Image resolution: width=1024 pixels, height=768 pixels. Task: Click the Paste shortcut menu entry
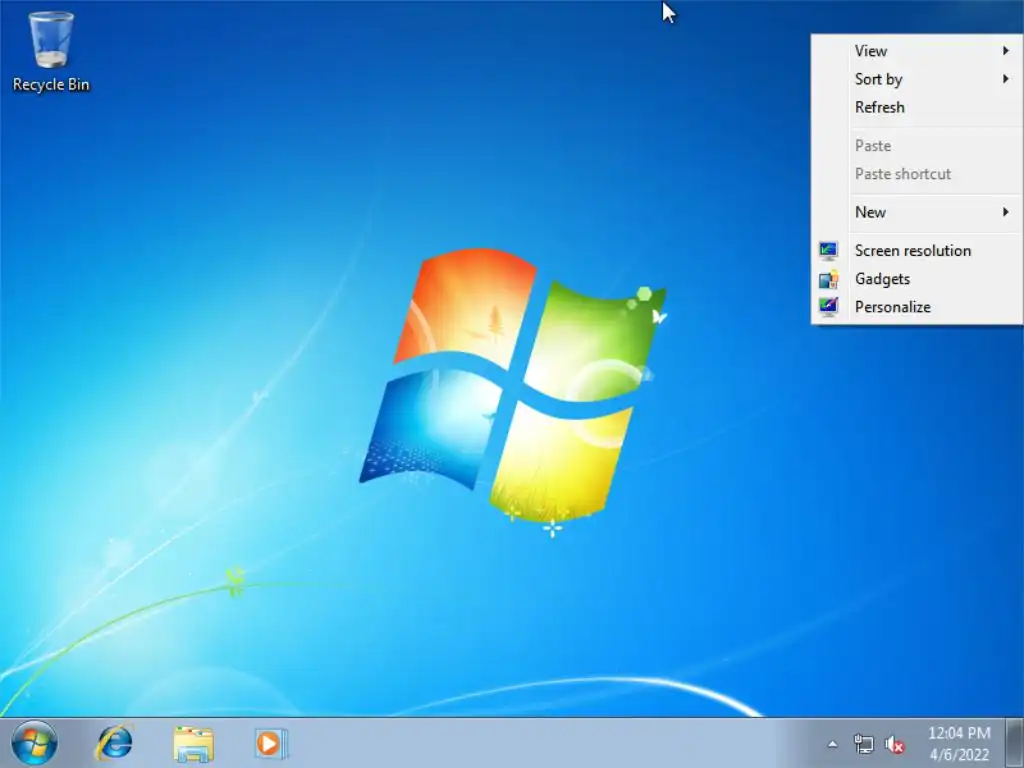pos(917,174)
